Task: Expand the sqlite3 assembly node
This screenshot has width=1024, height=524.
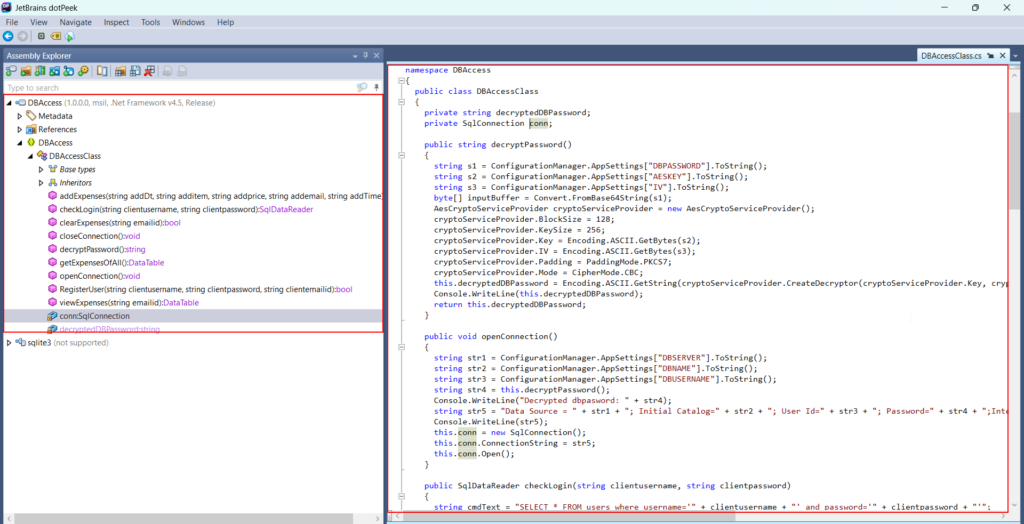Action: (9, 342)
